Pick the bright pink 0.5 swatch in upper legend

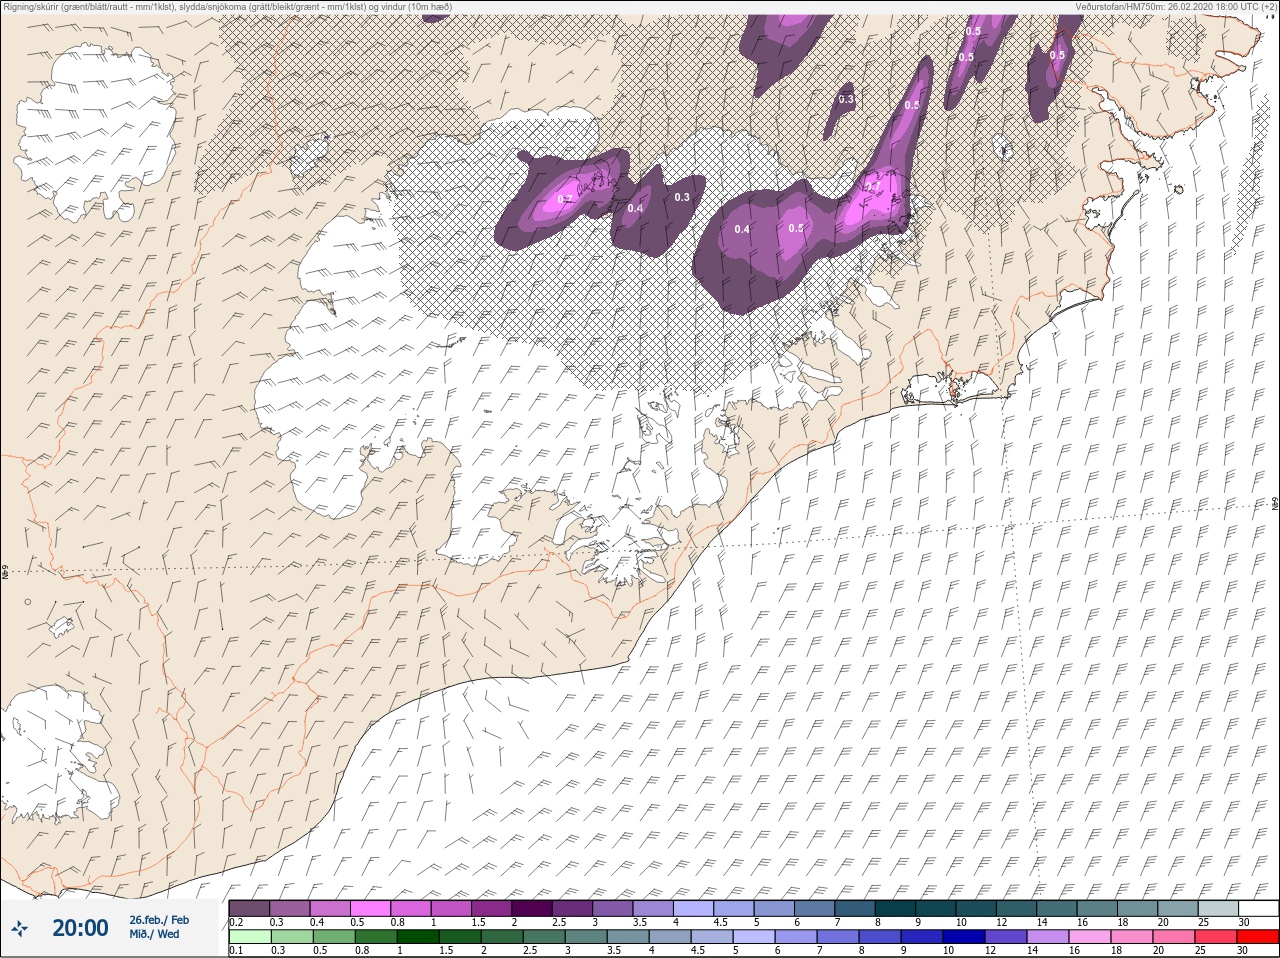tap(371, 908)
